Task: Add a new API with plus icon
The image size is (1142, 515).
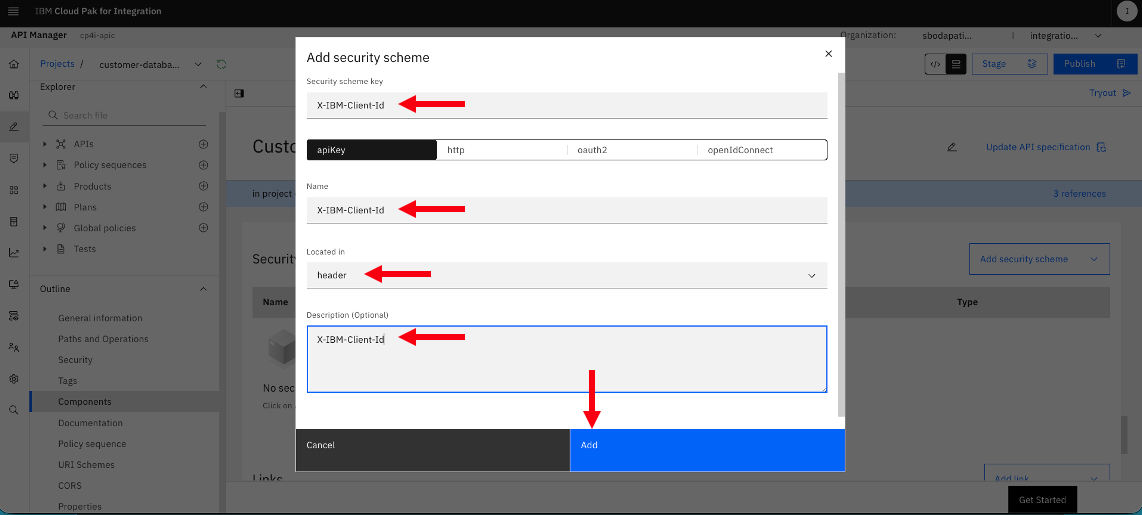Action: tap(204, 144)
